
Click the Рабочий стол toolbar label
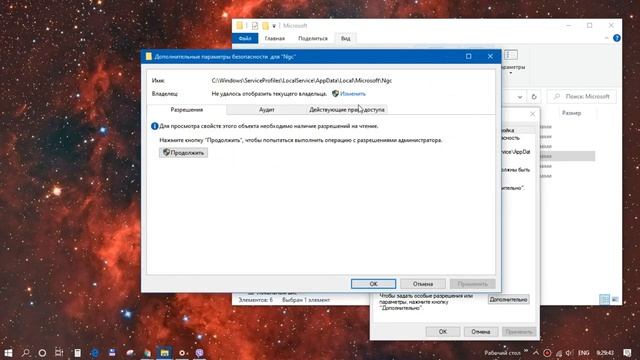click(x=502, y=353)
